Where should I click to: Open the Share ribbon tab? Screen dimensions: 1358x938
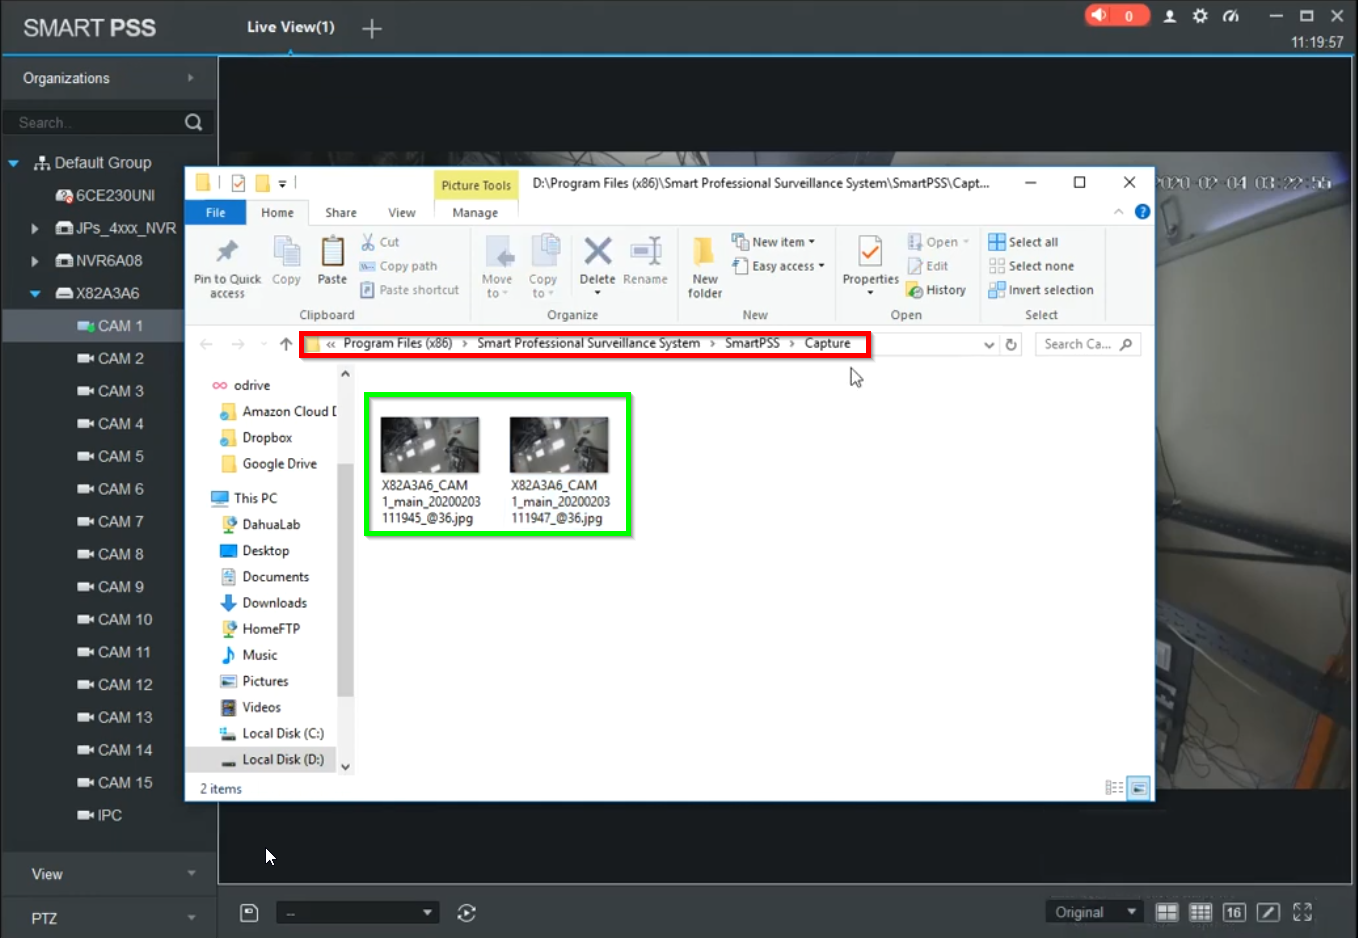(340, 213)
